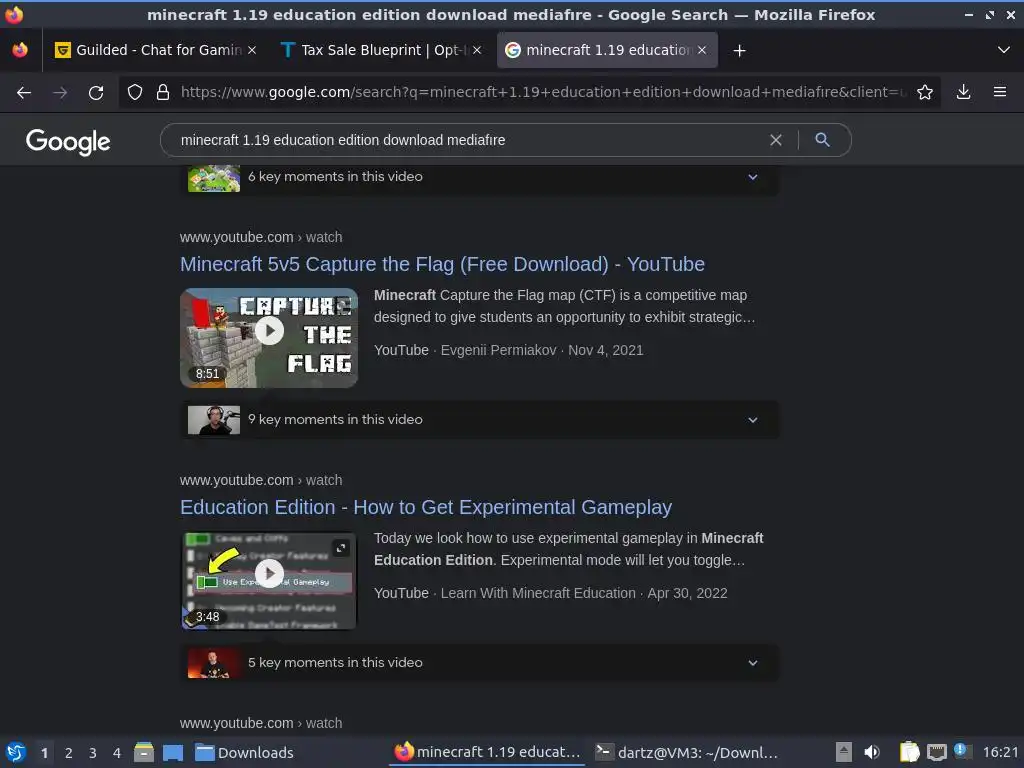Open clipboard manager tray icon
Image resolution: width=1024 pixels, height=768 pixels.
(909, 752)
